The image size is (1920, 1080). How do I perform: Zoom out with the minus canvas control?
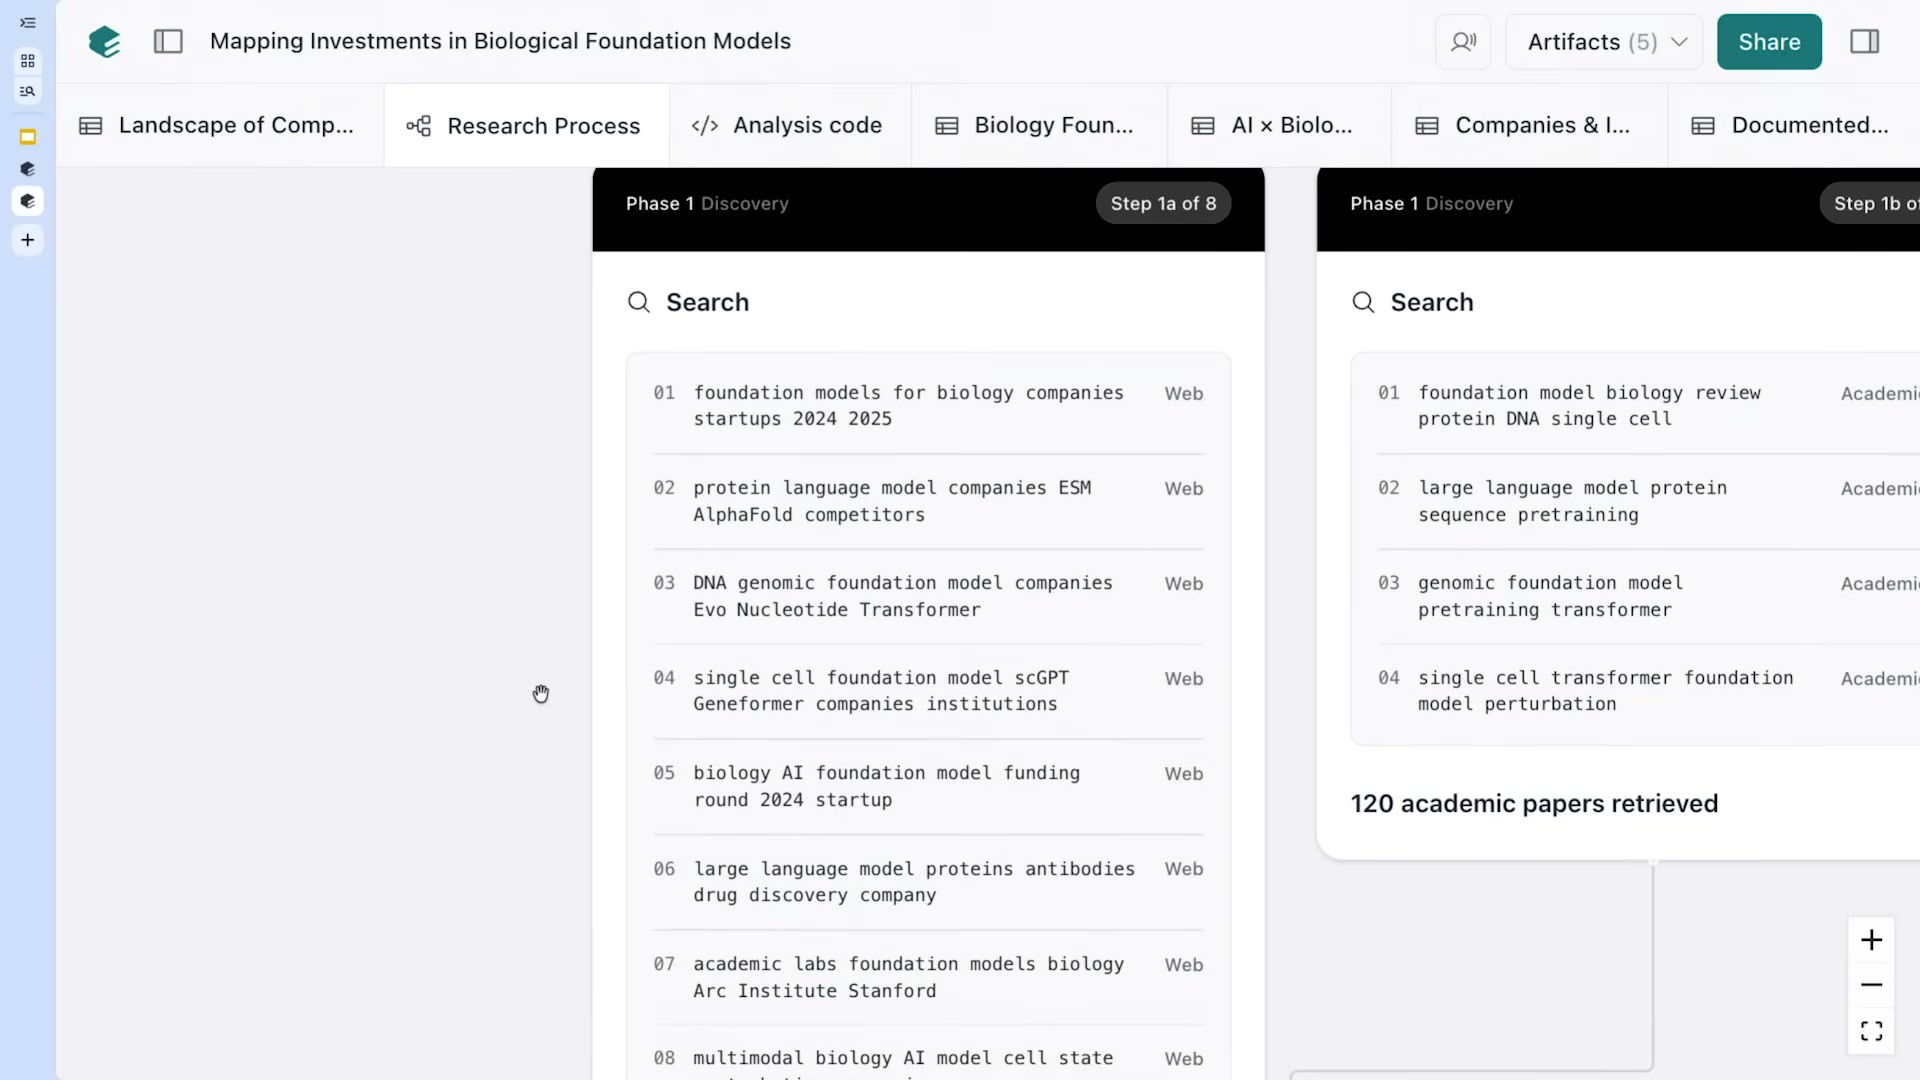[x=1871, y=985]
